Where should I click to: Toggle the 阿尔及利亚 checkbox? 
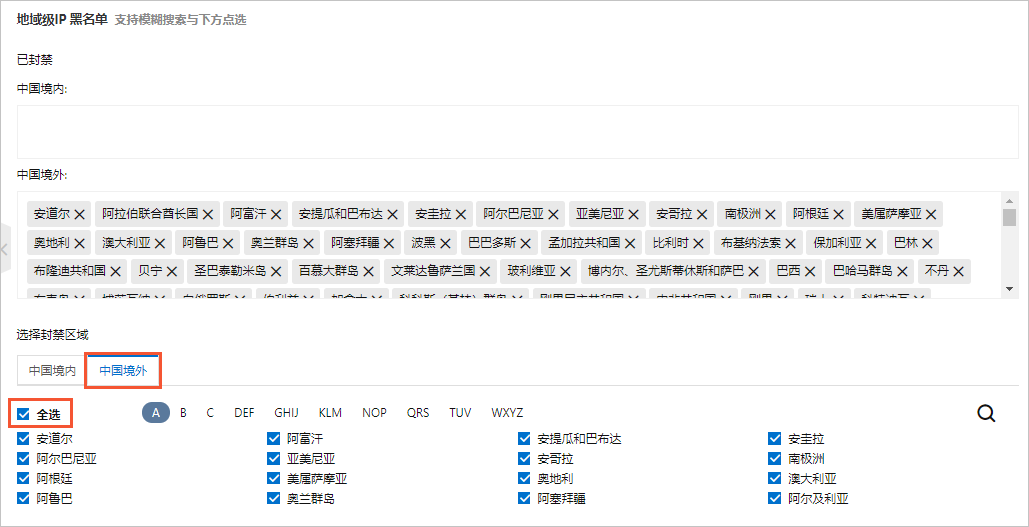pos(774,498)
